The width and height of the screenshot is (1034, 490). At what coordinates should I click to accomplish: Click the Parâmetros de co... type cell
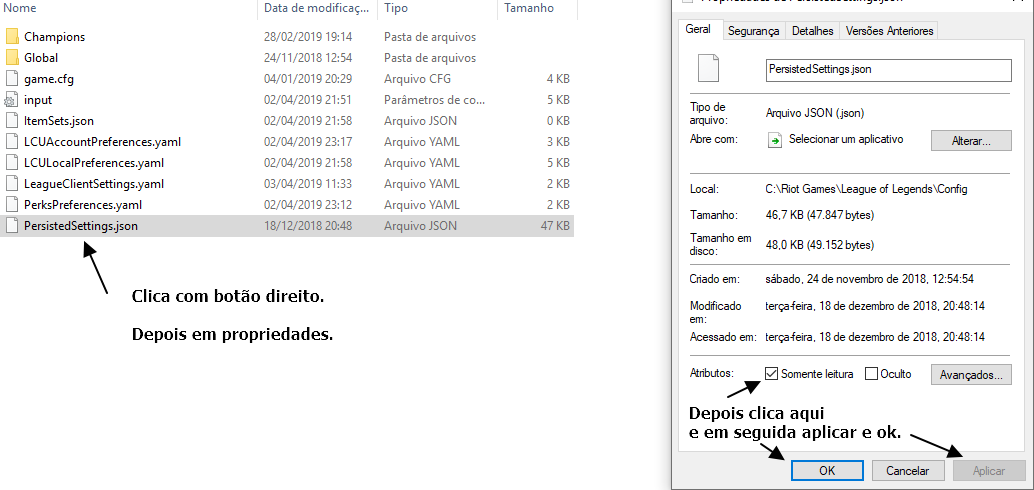(x=435, y=100)
